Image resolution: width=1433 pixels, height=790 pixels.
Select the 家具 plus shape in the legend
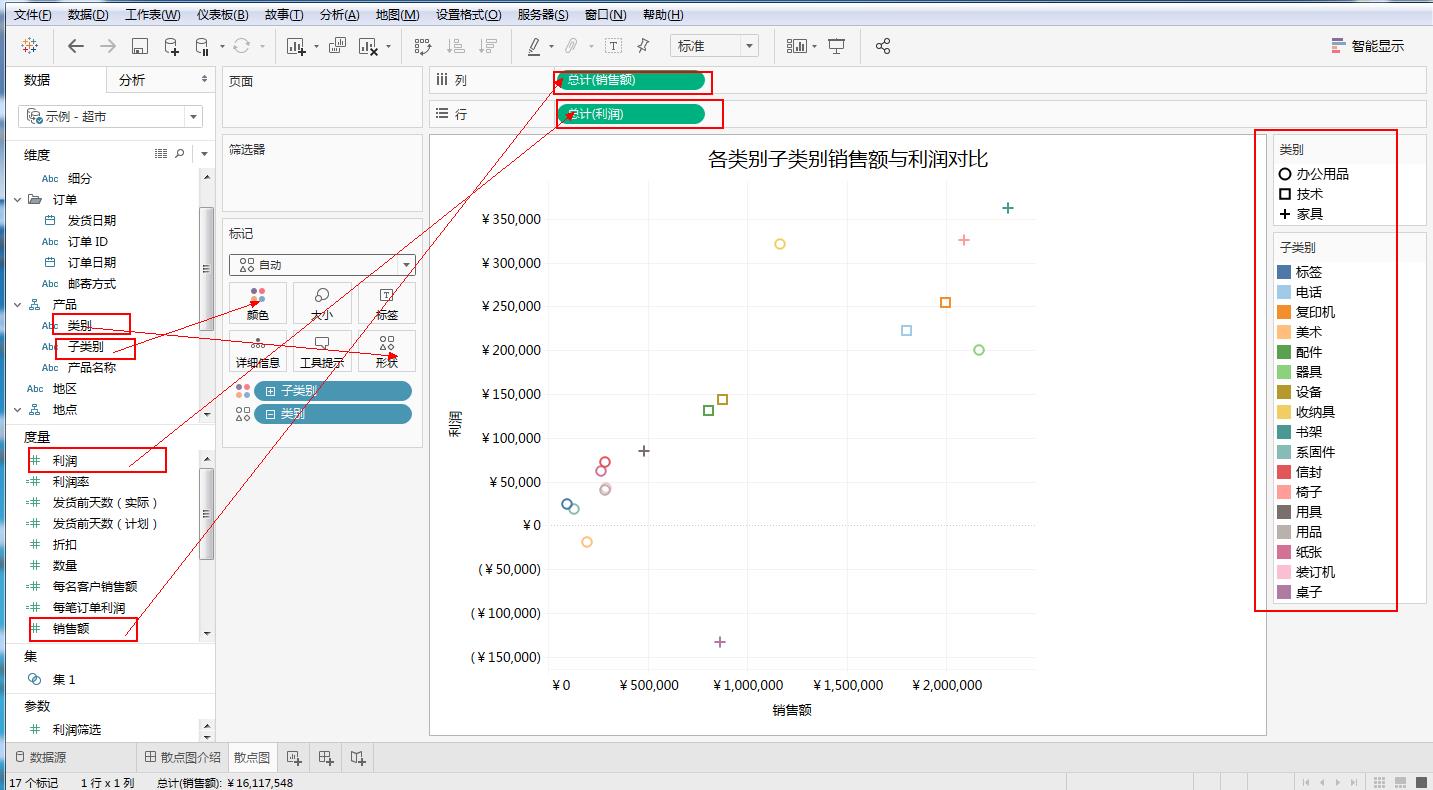click(x=1285, y=214)
